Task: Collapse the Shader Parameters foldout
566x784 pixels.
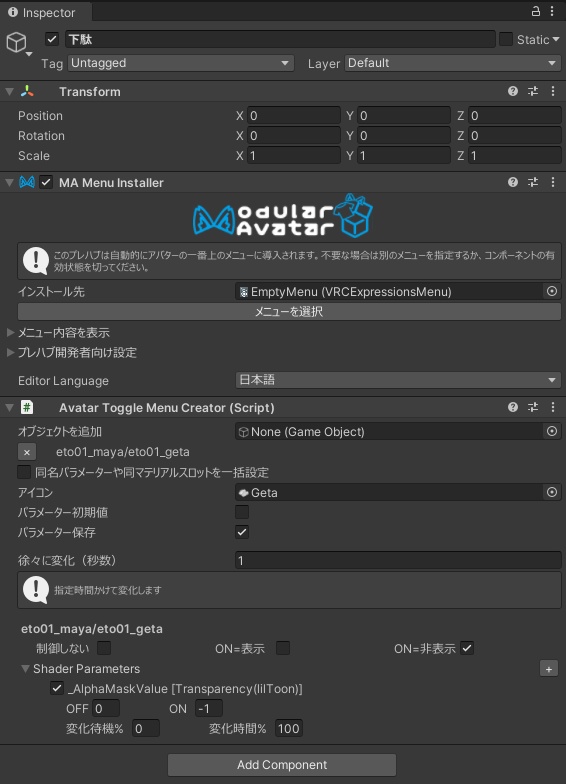Action: coord(25,668)
